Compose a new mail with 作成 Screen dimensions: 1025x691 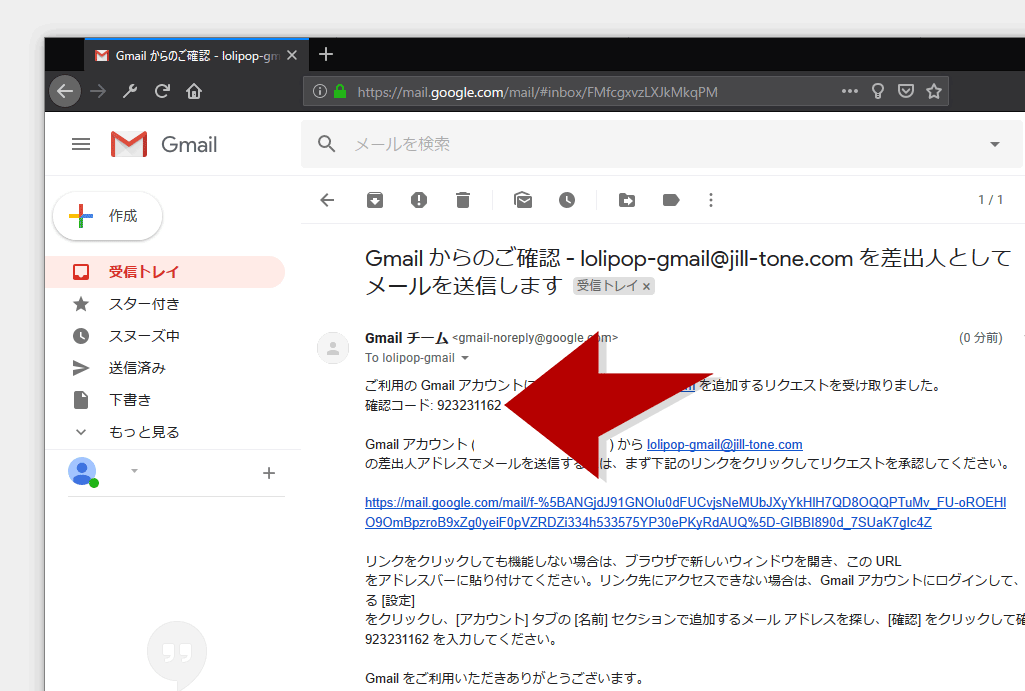(x=107, y=216)
